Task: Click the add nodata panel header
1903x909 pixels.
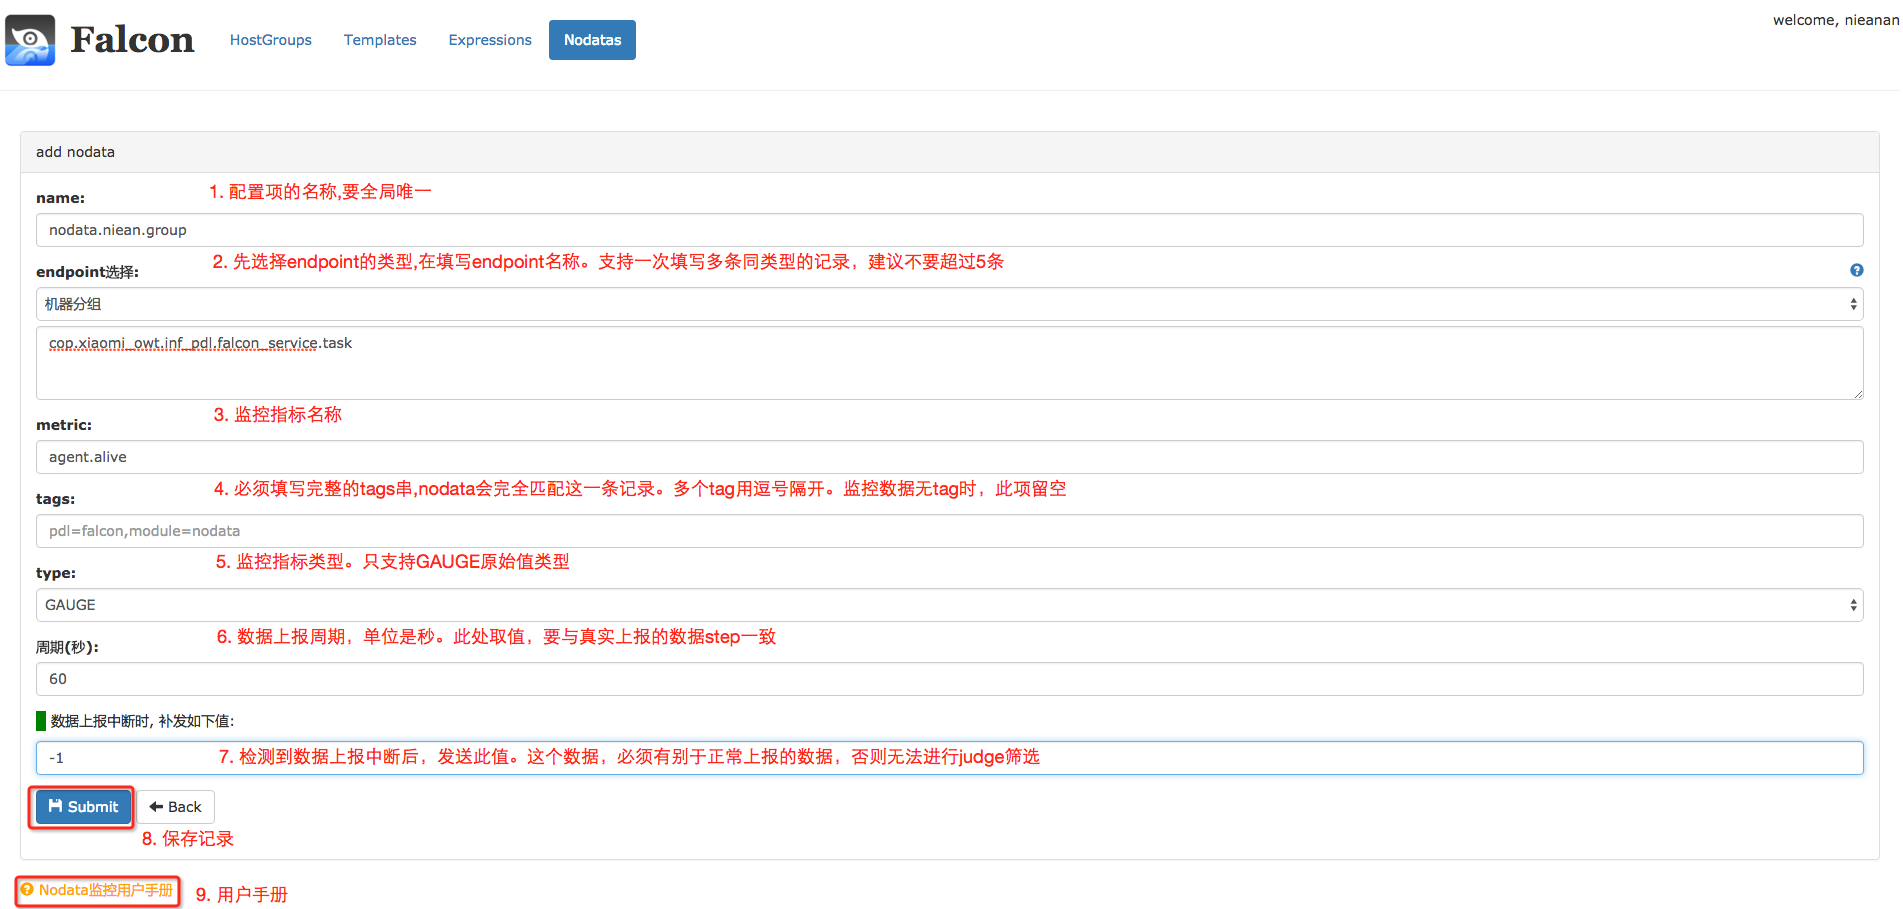Action: (949, 152)
